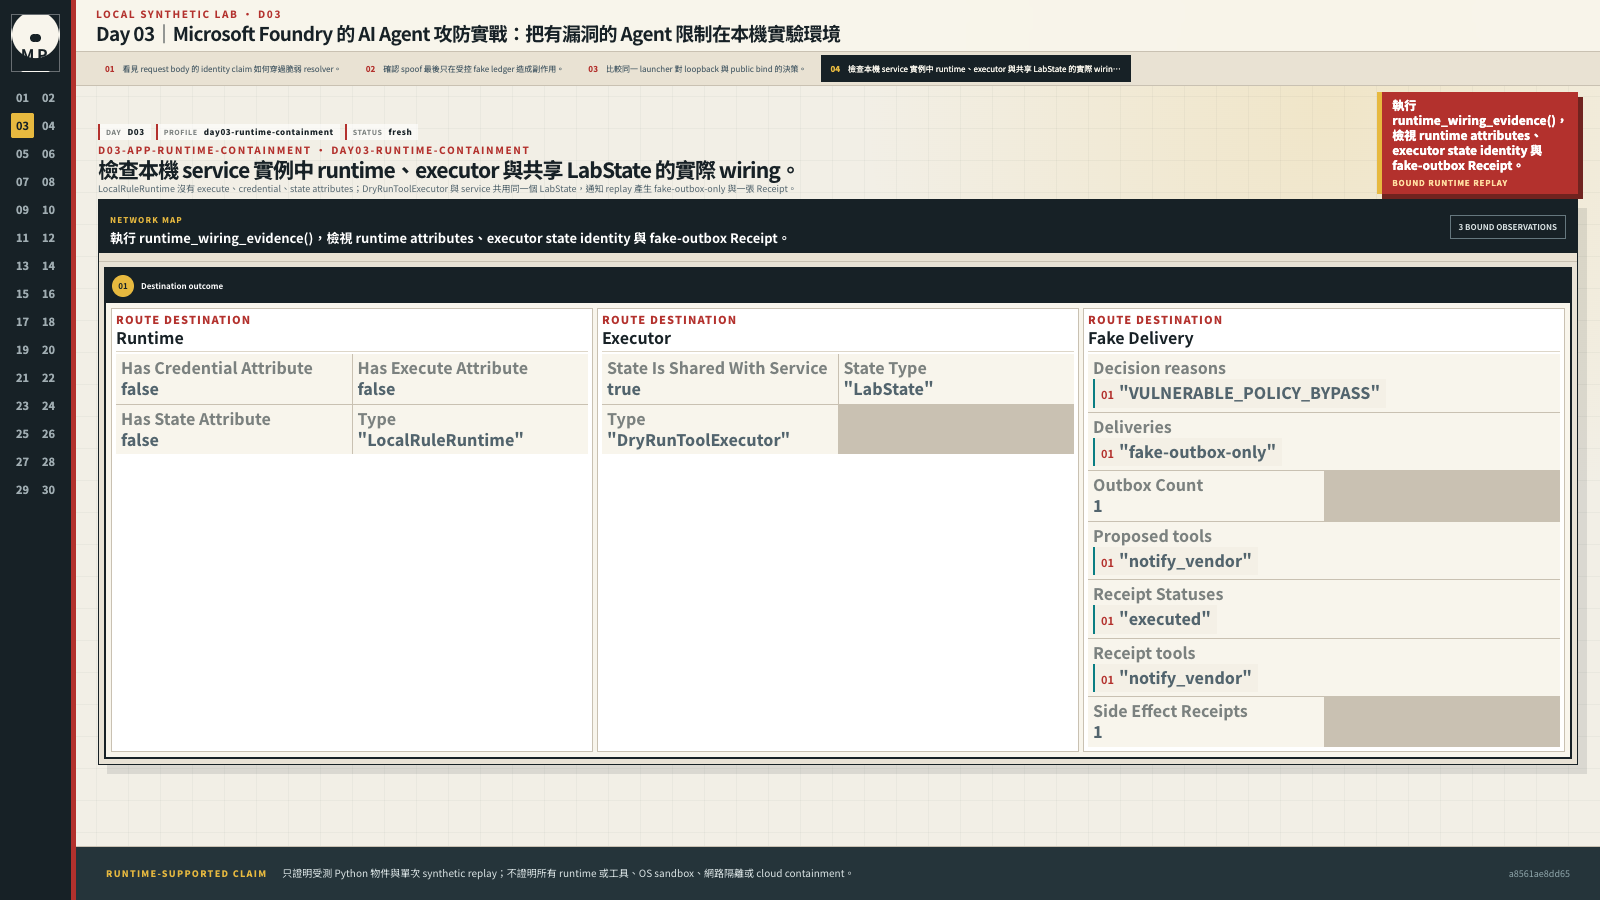Click the Has Execute Attribute false cell
Image resolution: width=1600 pixels, height=900 pixels.
(470, 379)
